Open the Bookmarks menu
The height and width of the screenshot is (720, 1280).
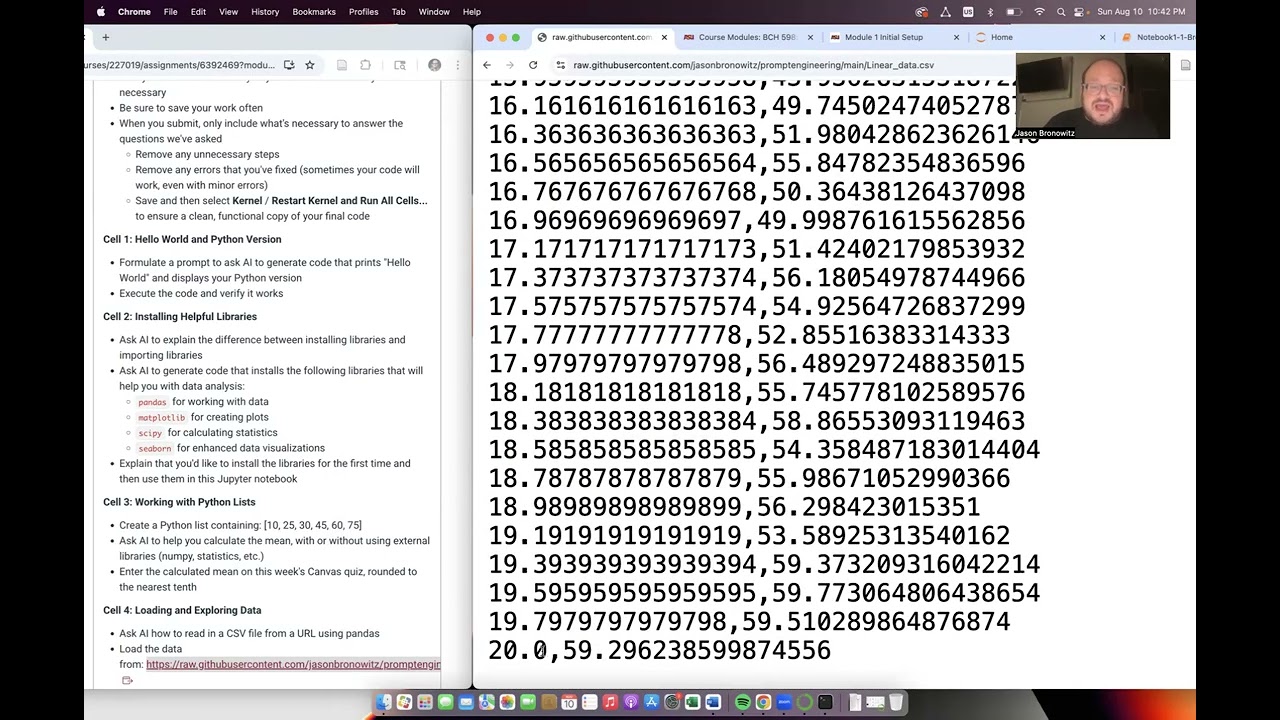pyautogui.click(x=314, y=12)
